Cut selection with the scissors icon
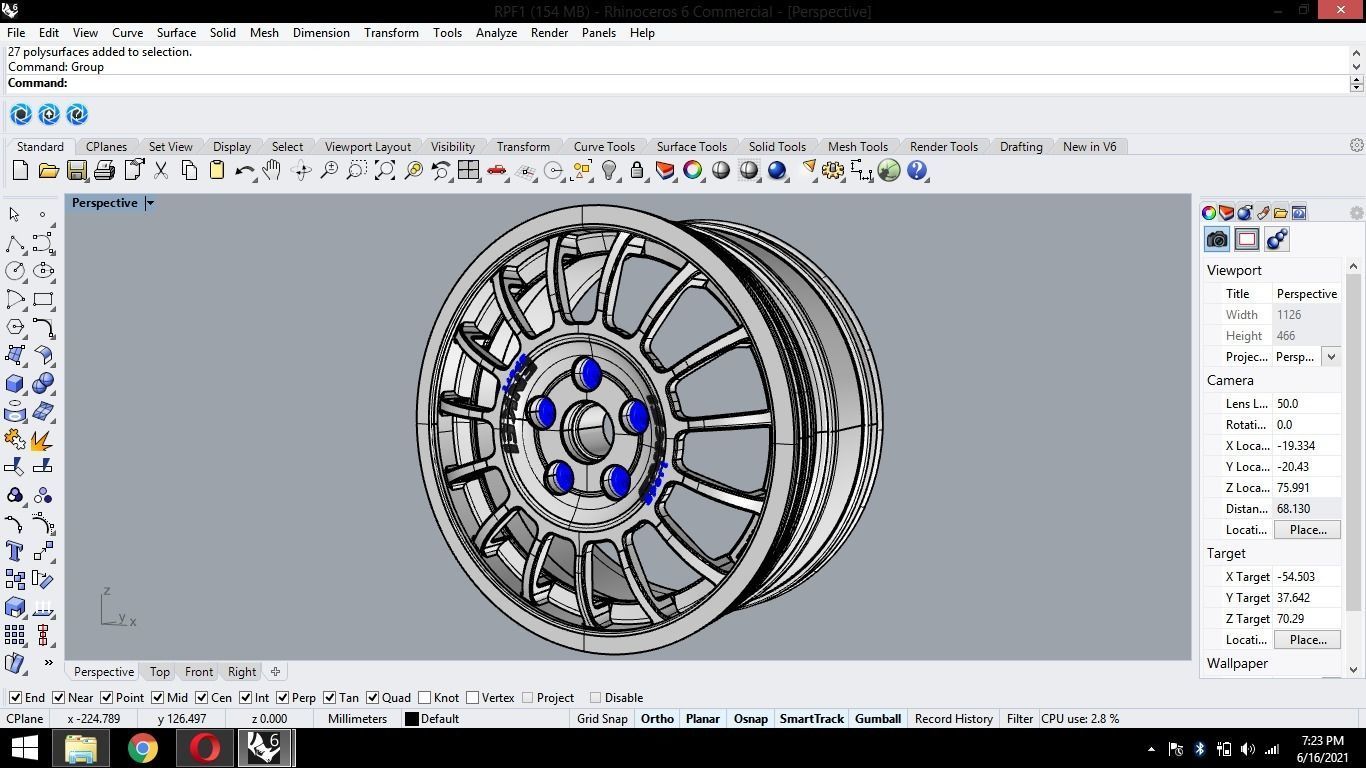Viewport: 1366px width, 768px height. (161, 171)
